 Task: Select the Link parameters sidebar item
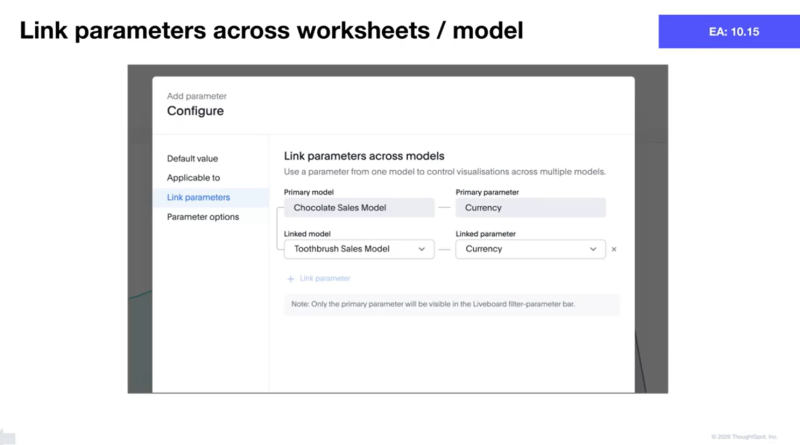point(198,198)
